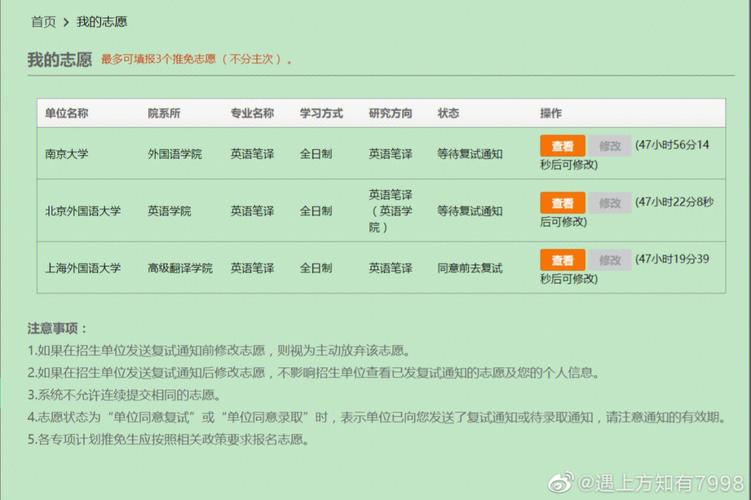
Task: Click the 全日制 cell in 南京大学 row
Action: point(316,154)
